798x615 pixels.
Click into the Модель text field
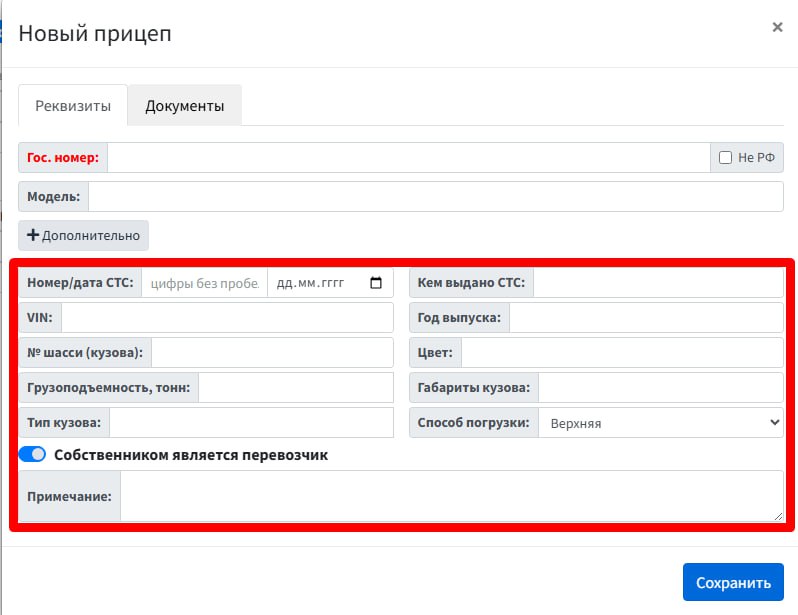pos(436,197)
